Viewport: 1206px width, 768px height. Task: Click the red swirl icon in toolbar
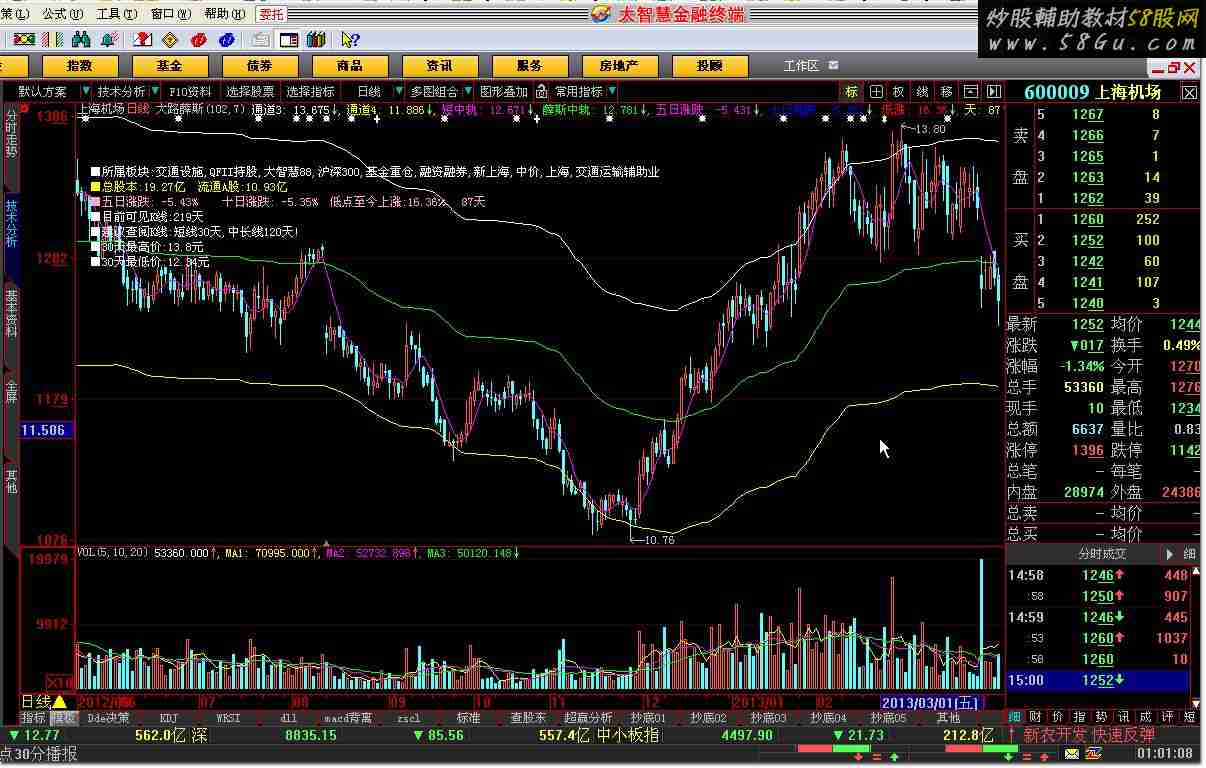point(198,40)
